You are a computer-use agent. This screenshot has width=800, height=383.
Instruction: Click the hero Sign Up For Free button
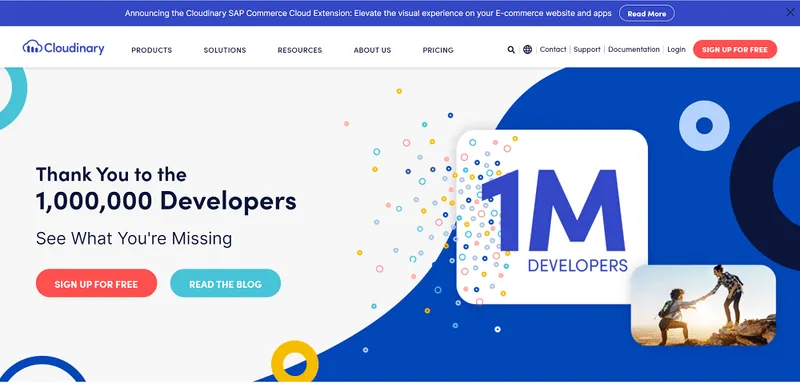pyautogui.click(x=96, y=284)
